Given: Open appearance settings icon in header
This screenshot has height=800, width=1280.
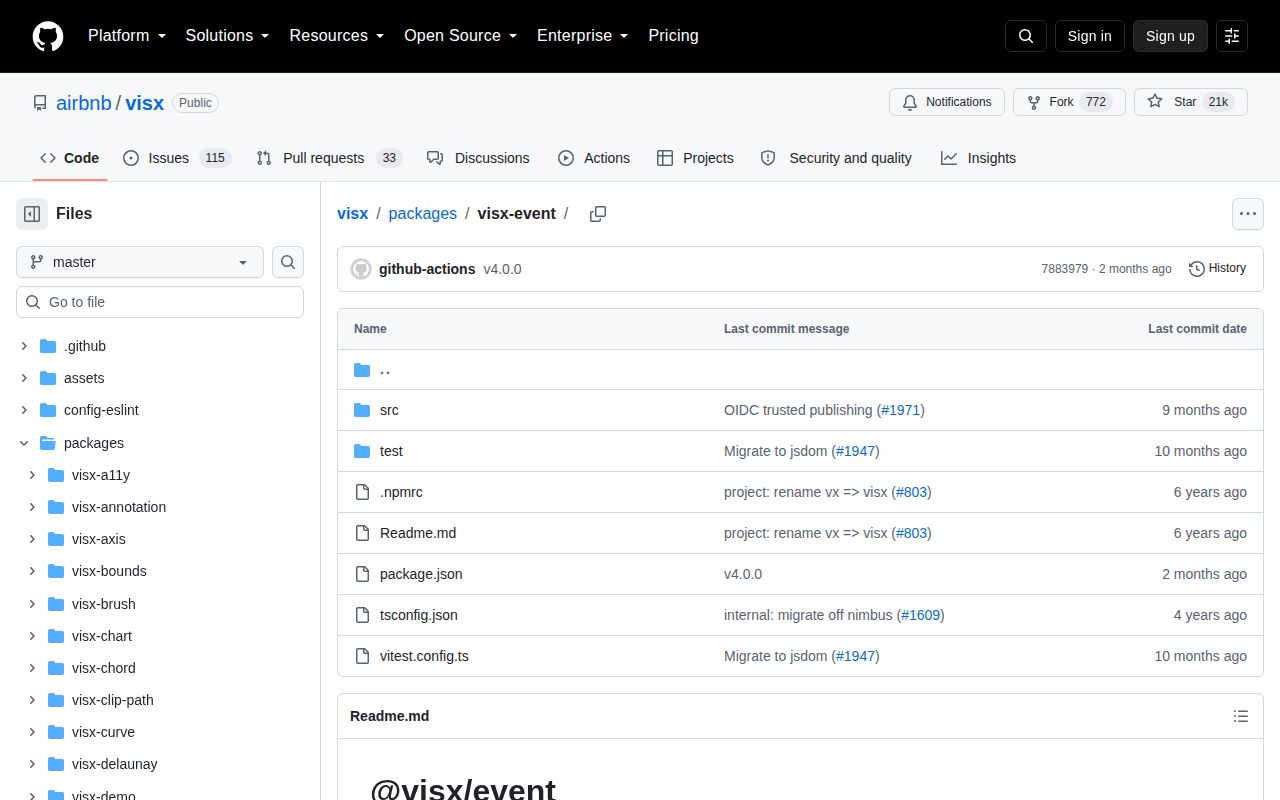Looking at the screenshot, I should (1232, 36).
